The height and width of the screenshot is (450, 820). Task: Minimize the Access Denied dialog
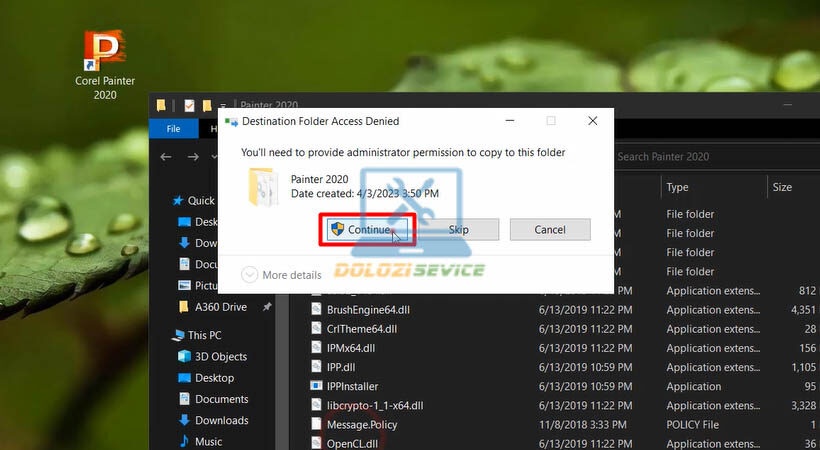coord(510,121)
